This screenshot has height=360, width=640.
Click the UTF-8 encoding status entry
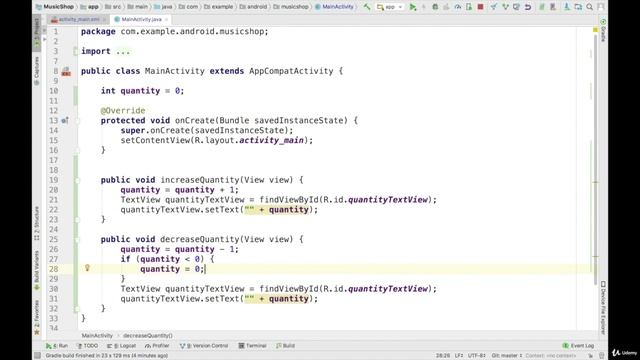[476, 356]
